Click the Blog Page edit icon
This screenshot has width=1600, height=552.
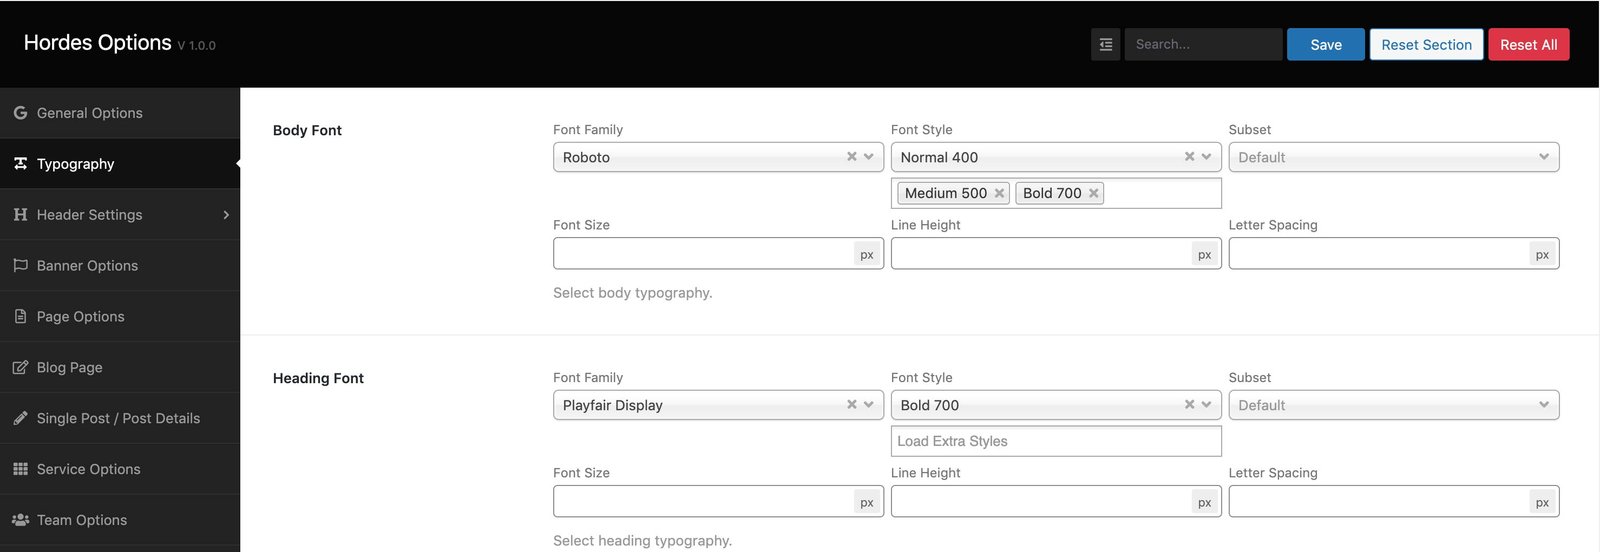(20, 367)
